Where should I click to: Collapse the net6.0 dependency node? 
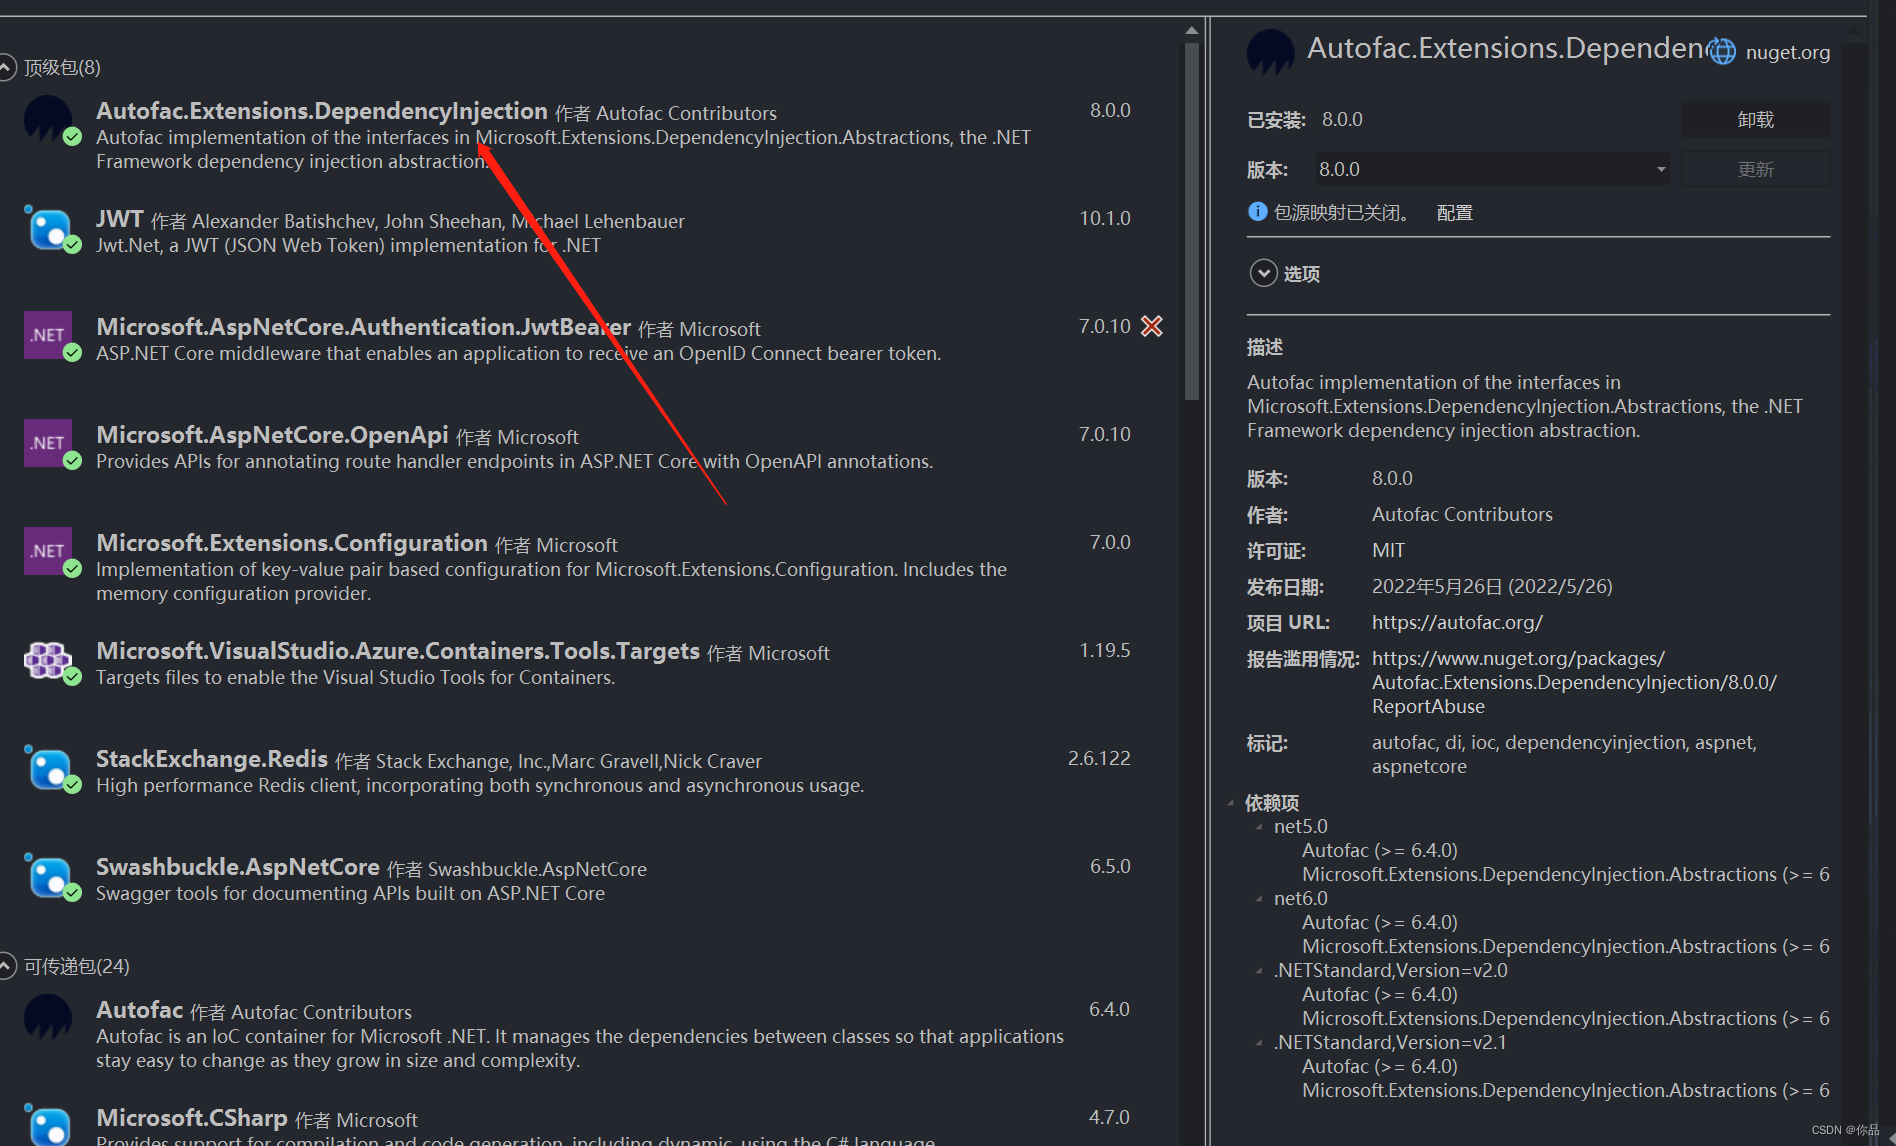[x=1259, y=898]
